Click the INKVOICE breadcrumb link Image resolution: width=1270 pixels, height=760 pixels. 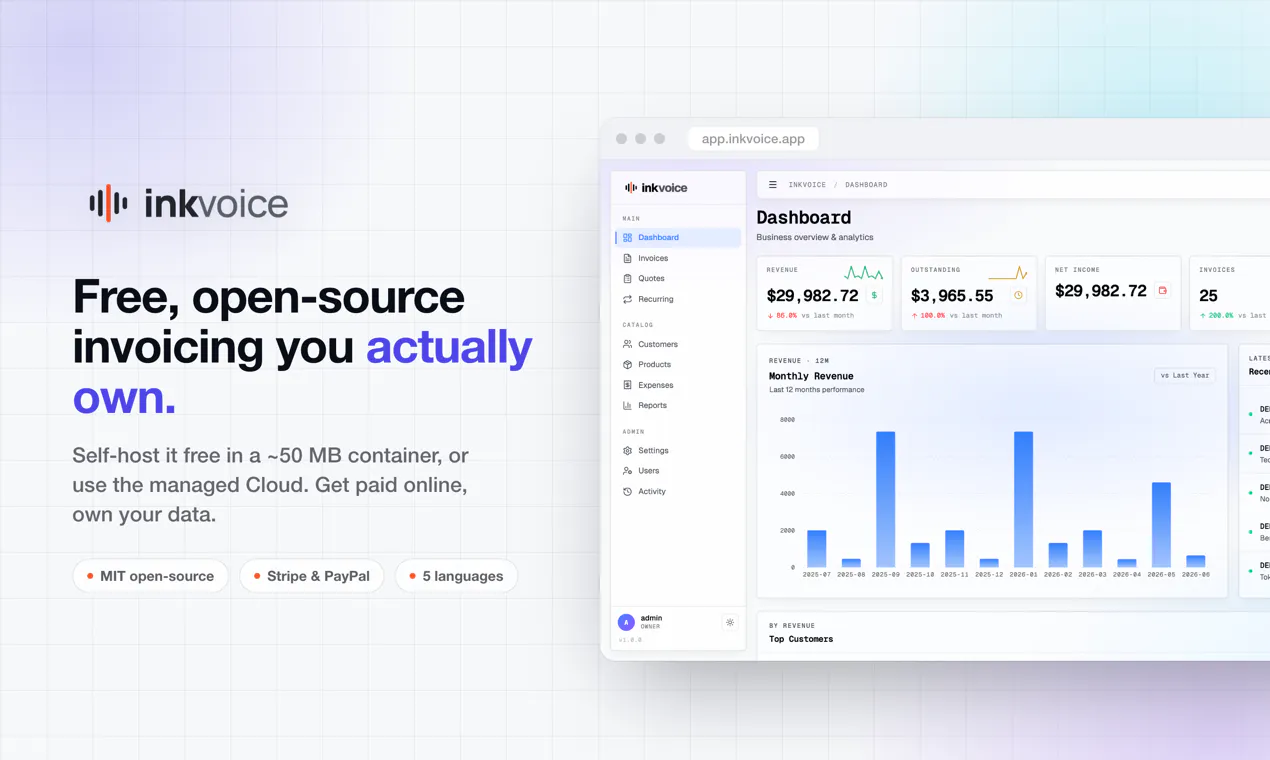pos(807,185)
